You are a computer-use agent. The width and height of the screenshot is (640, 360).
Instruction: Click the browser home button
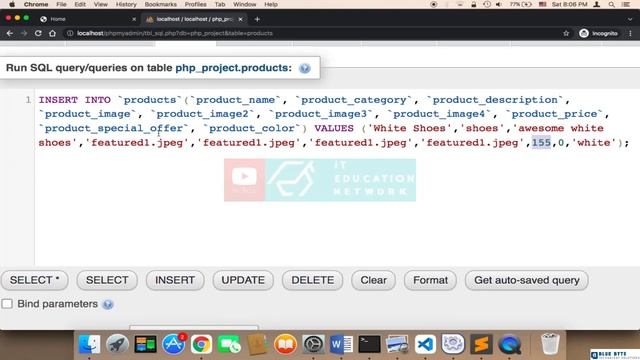coord(53,33)
